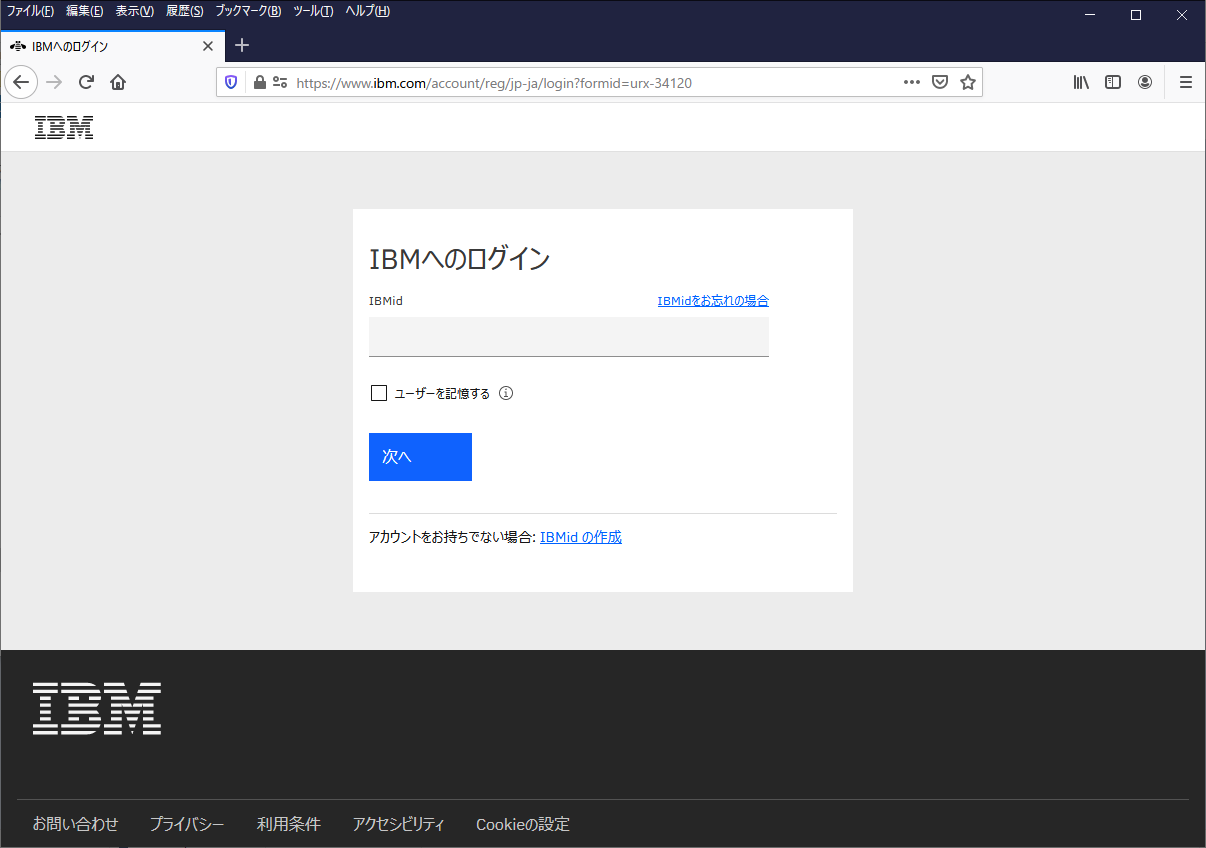Viewport: 1206px width, 848px height.
Task: Open the ブックマーク menu
Action: click(x=248, y=11)
